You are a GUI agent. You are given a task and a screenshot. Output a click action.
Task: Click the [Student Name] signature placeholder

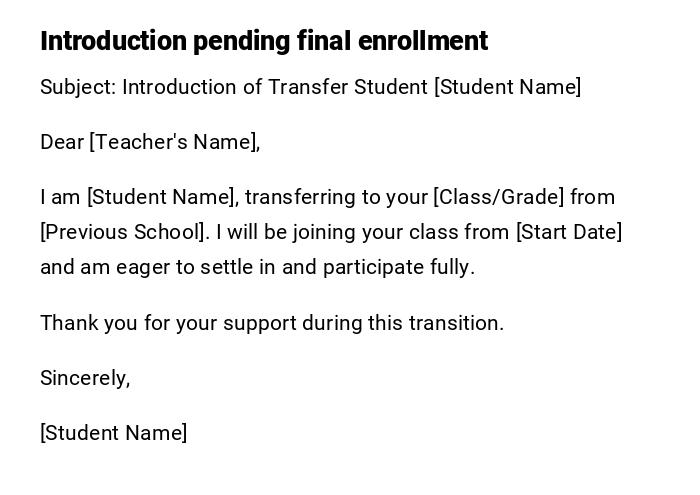click(x=114, y=433)
